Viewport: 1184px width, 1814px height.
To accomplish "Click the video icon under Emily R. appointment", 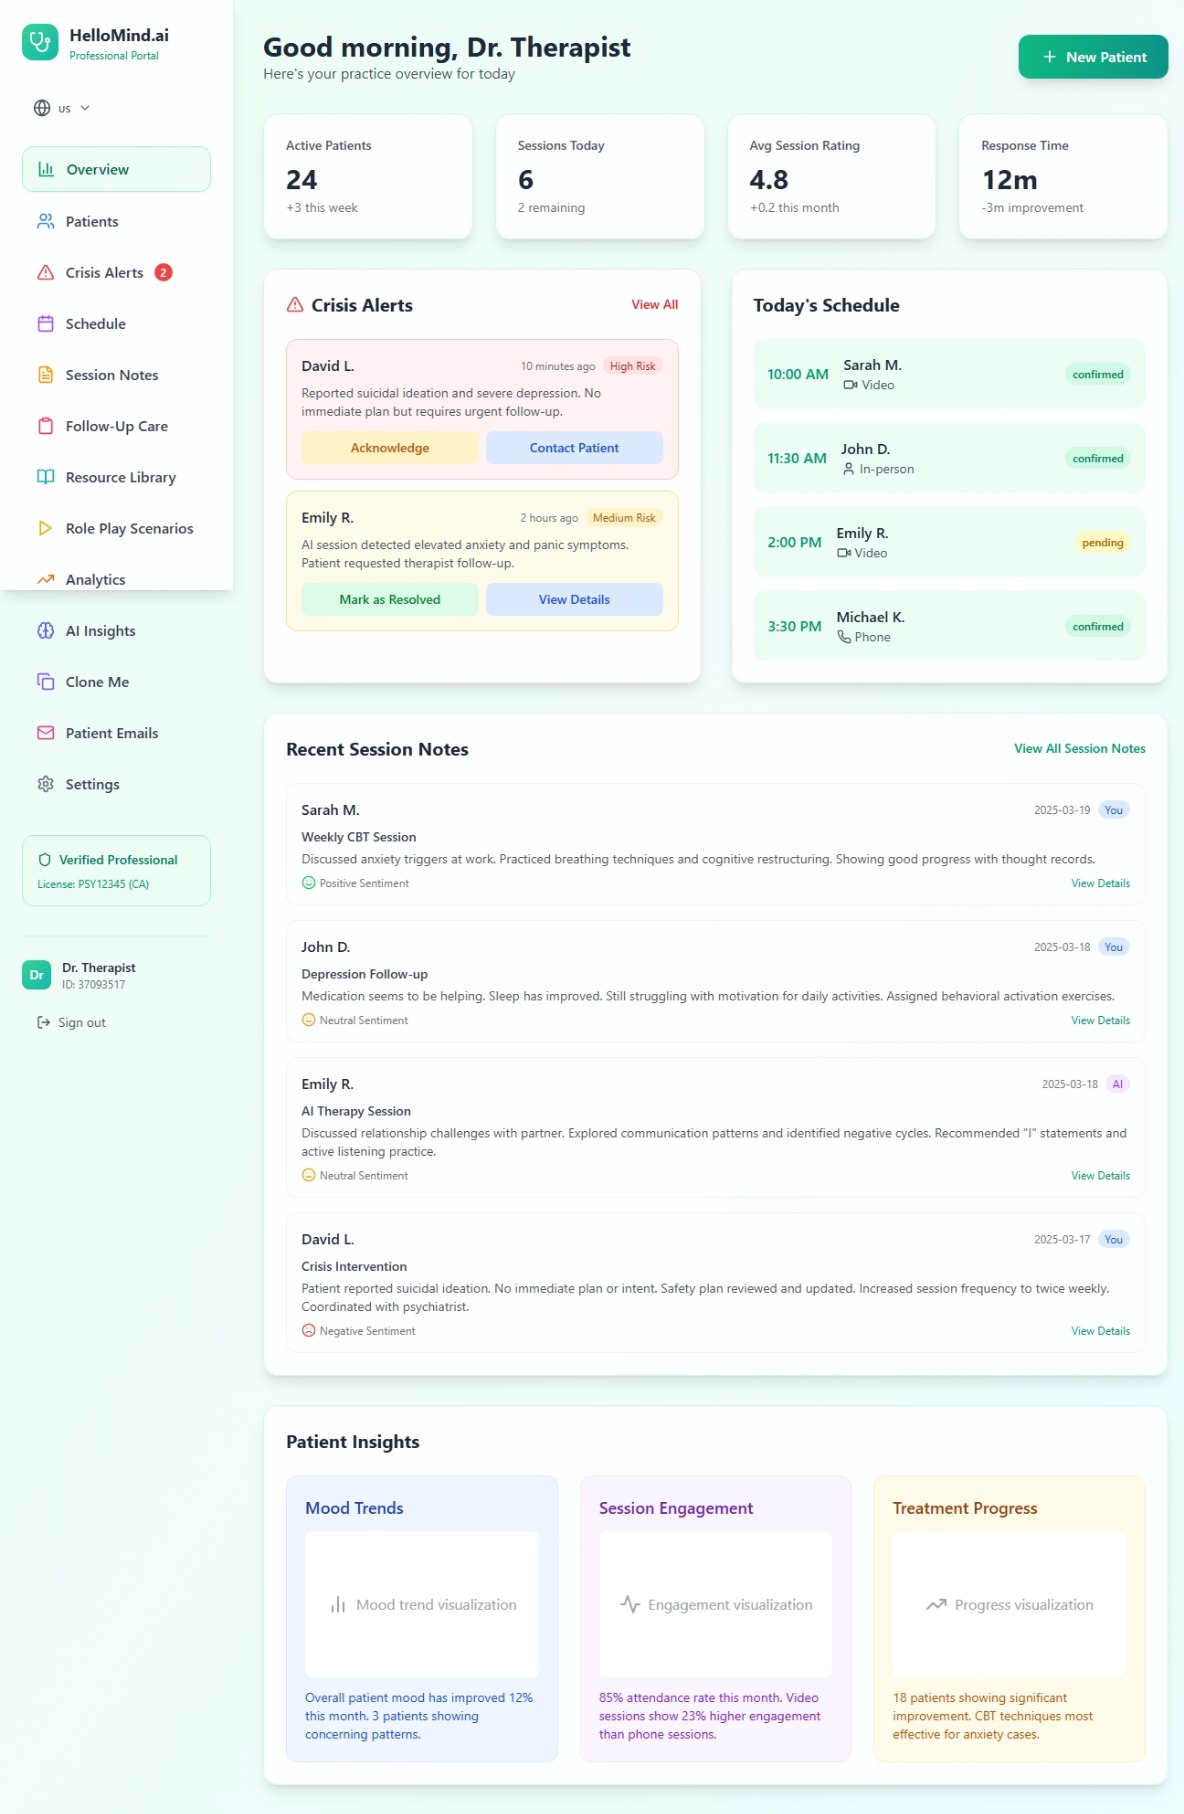I will click(x=844, y=553).
